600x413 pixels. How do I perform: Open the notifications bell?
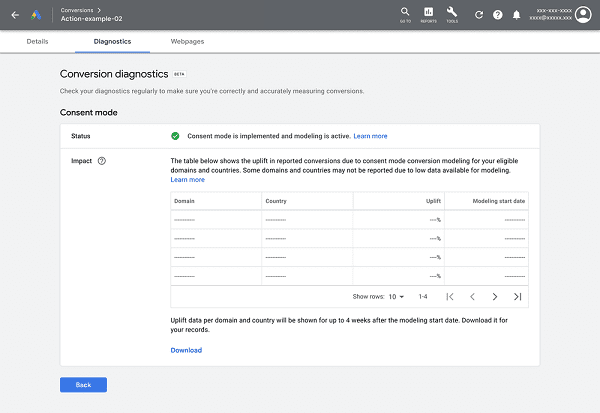[516, 15]
